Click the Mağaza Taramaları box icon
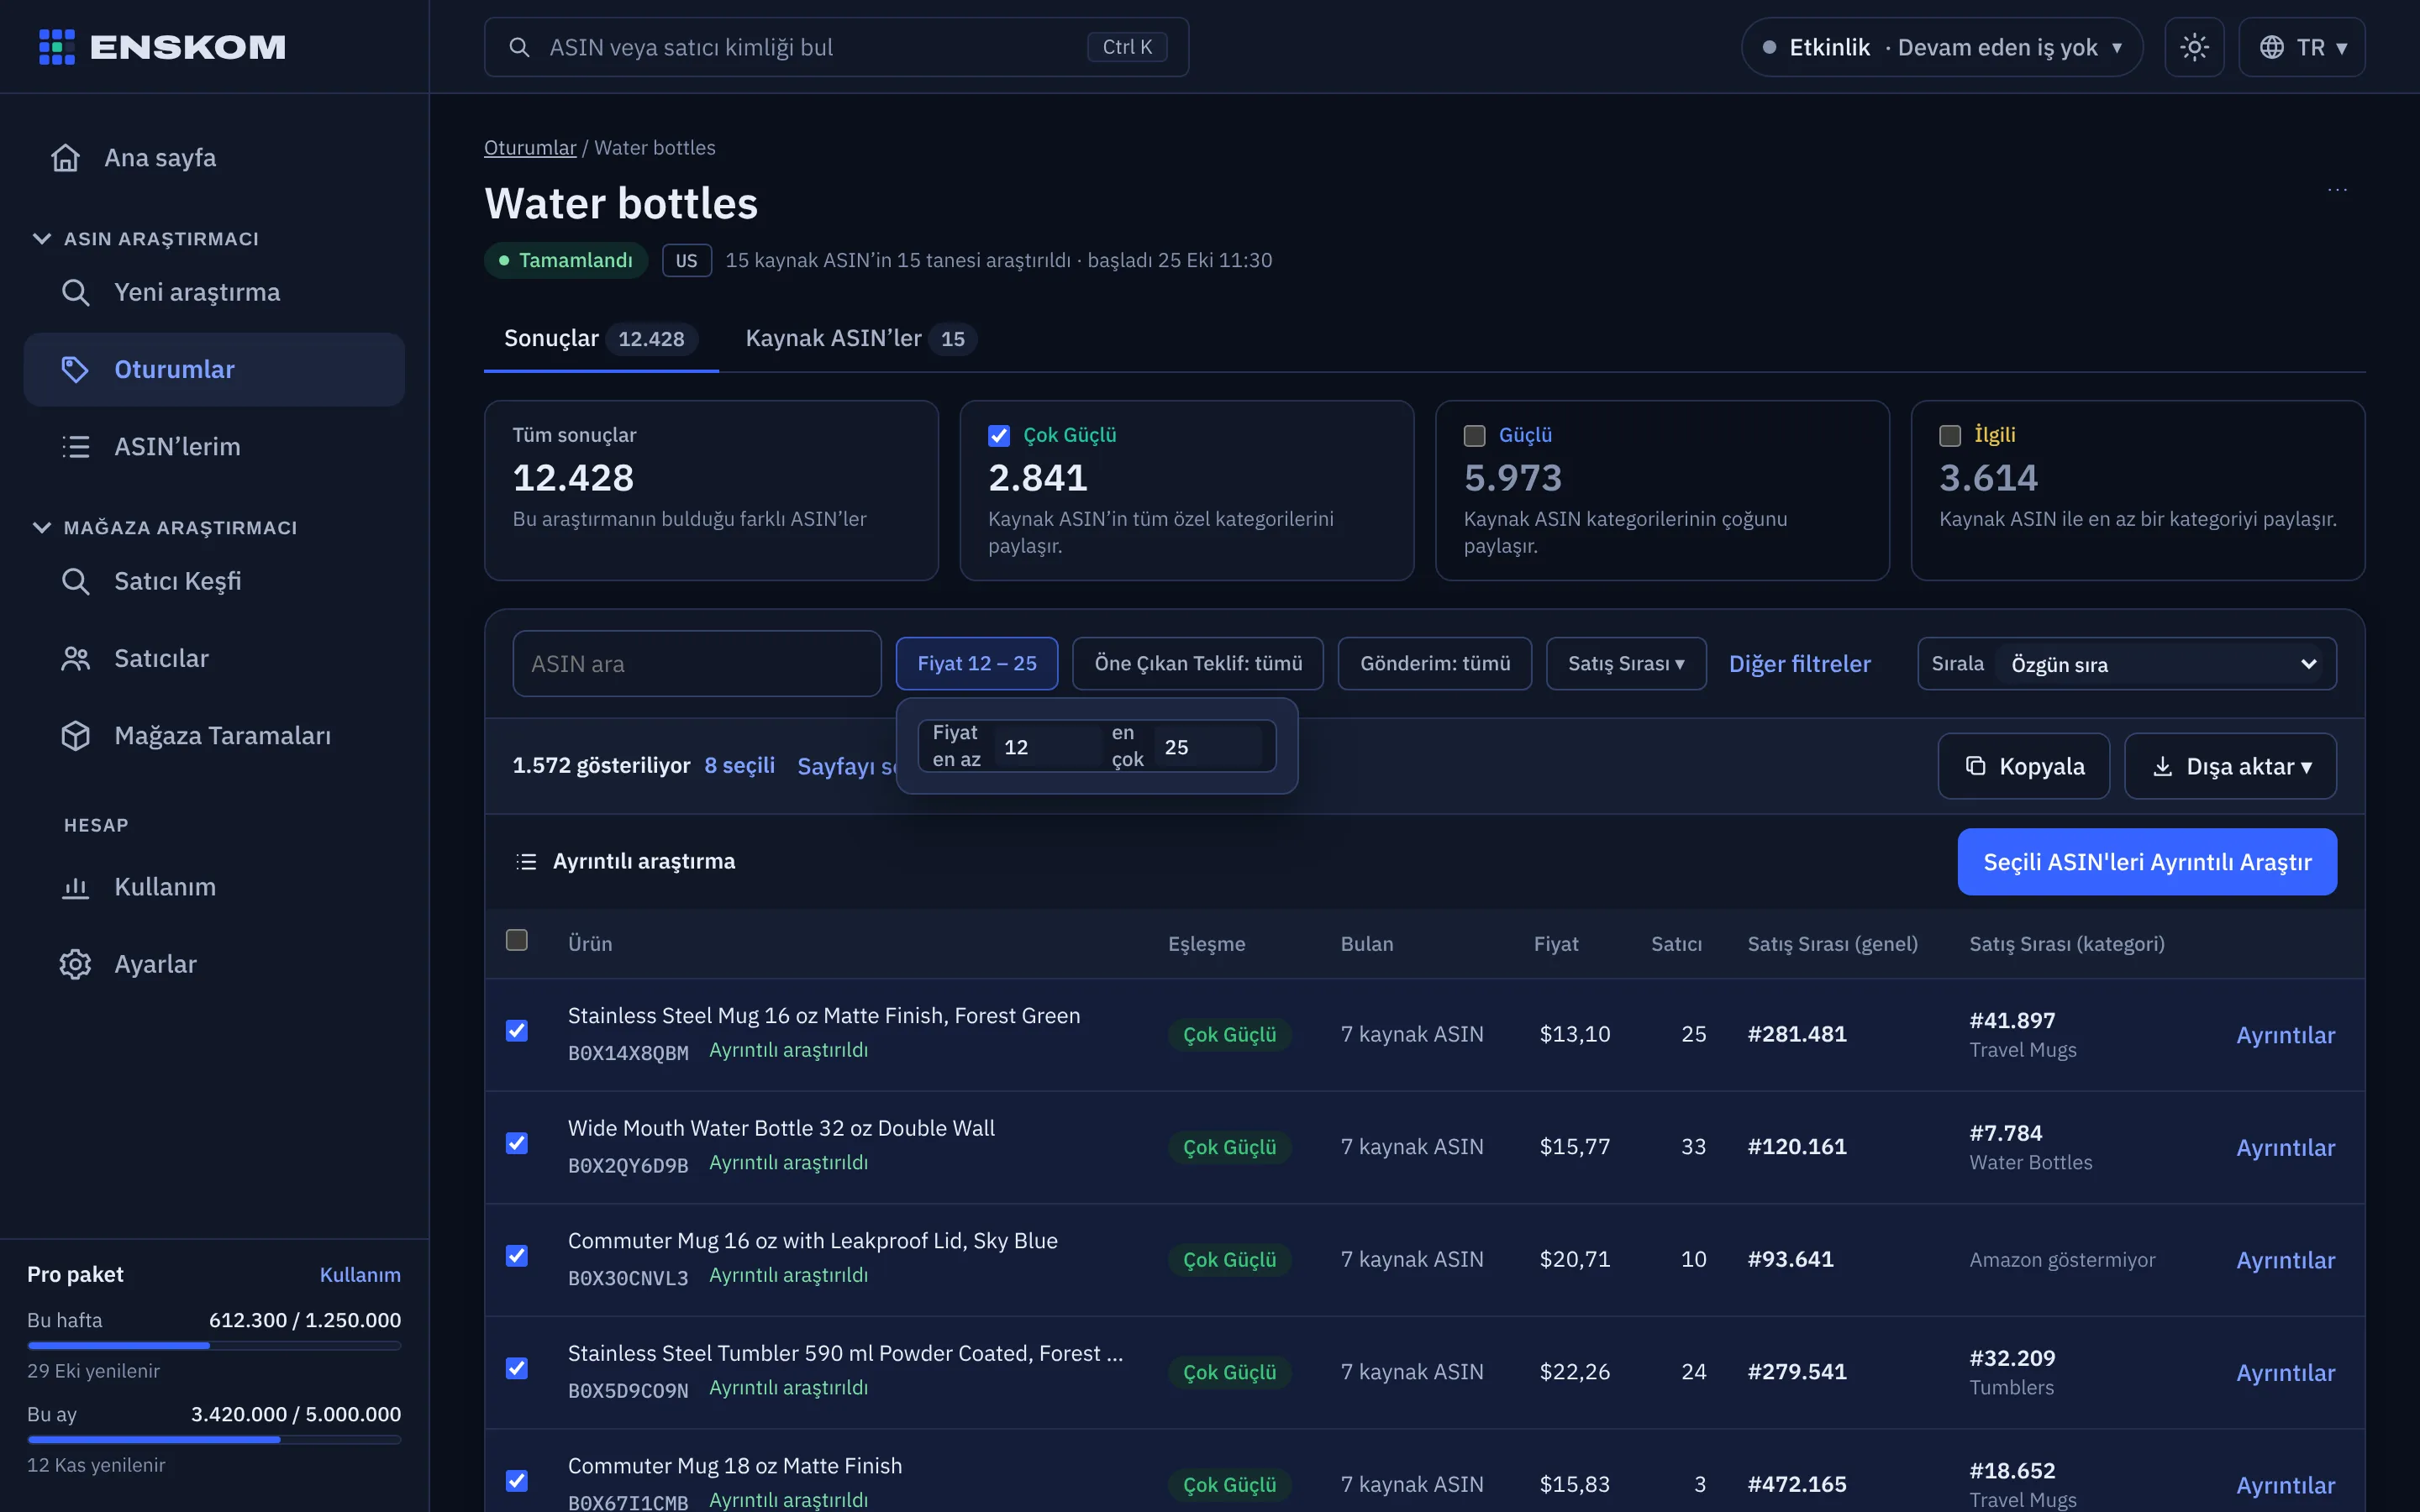Viewport: 2420px width, 1512px height. (76, 735)
